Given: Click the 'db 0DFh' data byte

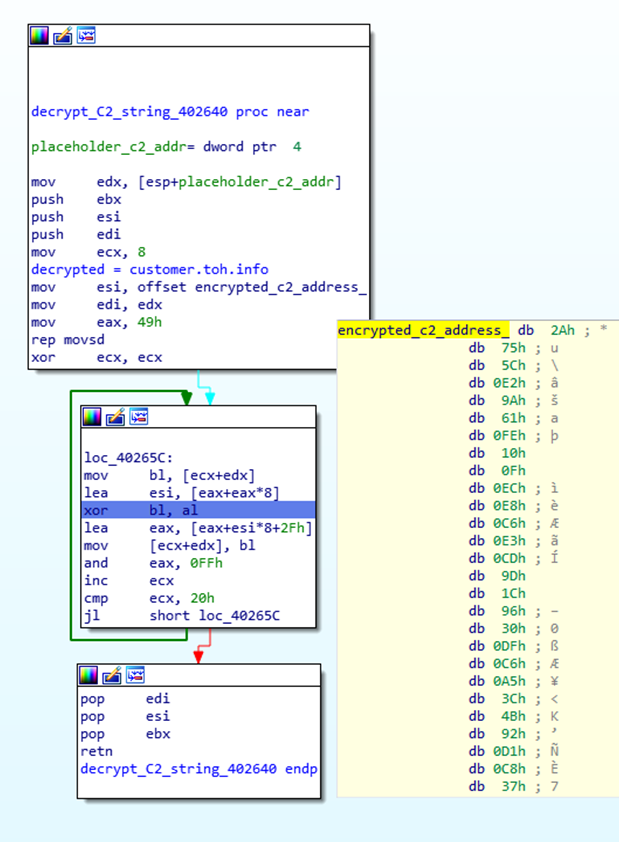Looking at the screenshot, I should (513, 646).
